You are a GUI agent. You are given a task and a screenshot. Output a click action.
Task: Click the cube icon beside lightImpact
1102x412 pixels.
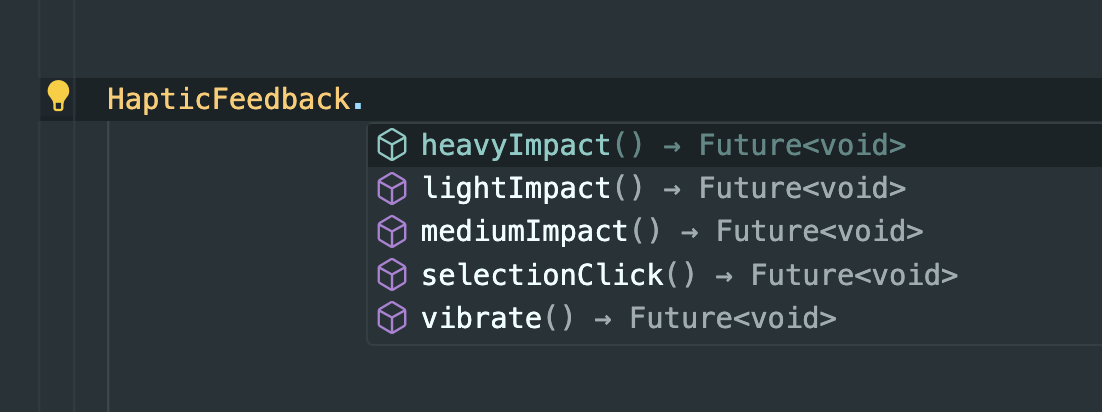(x=392, y=188)
